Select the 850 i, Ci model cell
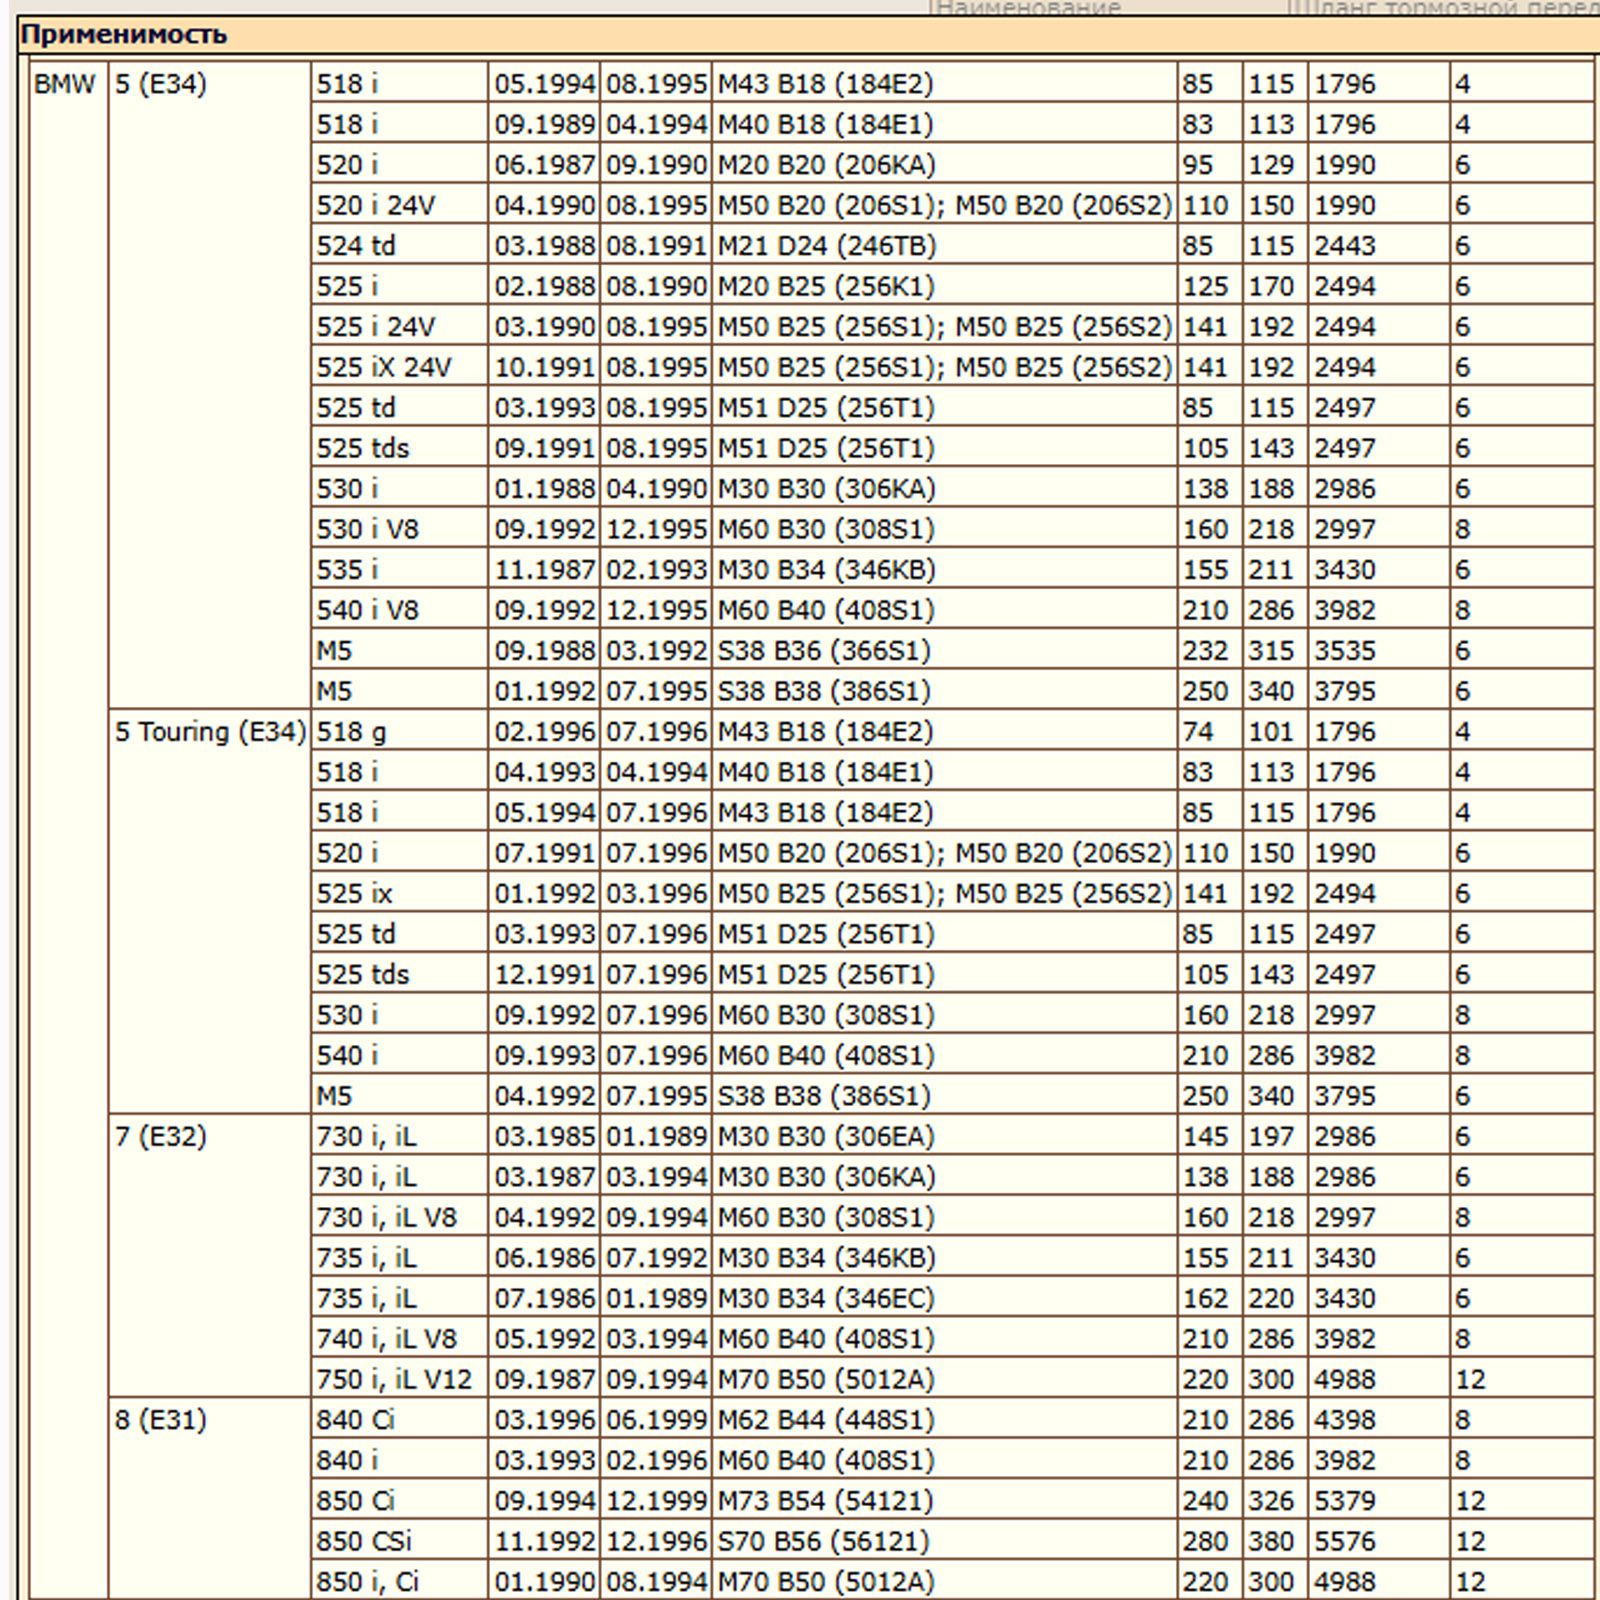The width and height of the screenshot is (1600, 1600). 368,1582
